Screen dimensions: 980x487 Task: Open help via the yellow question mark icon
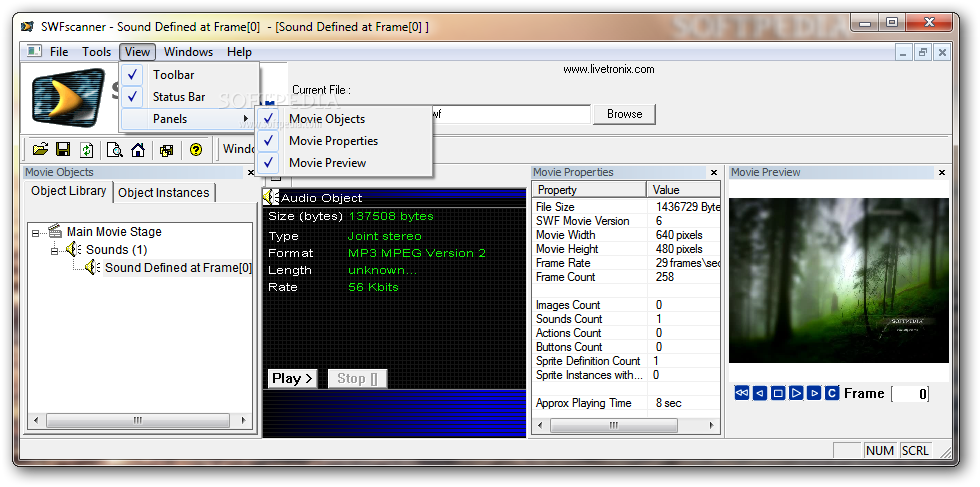(196, 149)
